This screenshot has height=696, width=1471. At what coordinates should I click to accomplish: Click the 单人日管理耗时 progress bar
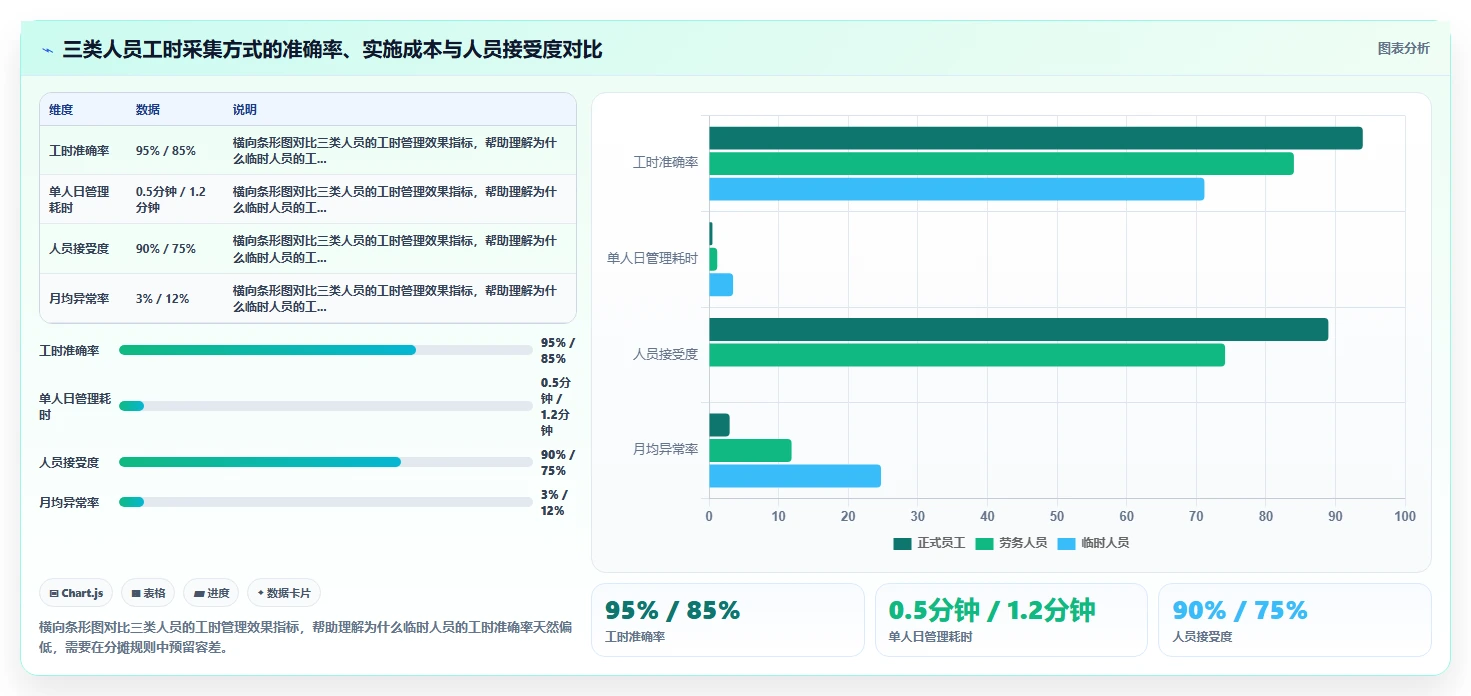coord(325,406)
